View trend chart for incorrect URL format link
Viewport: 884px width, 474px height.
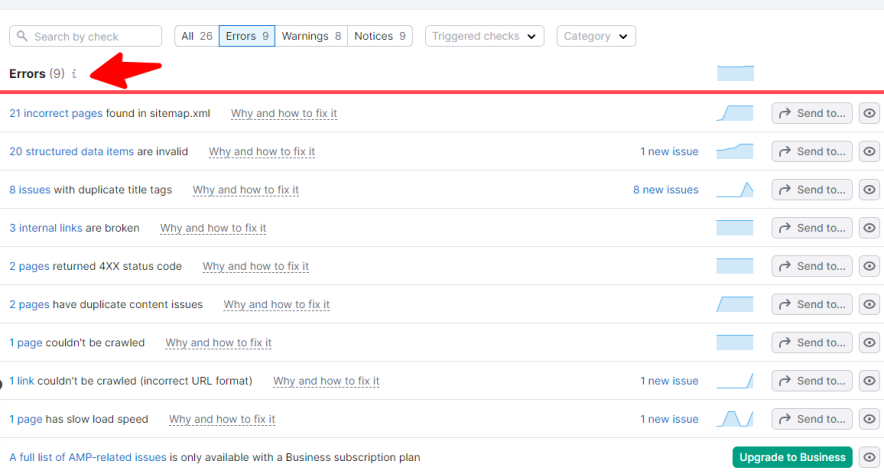(x=735, y=381)
